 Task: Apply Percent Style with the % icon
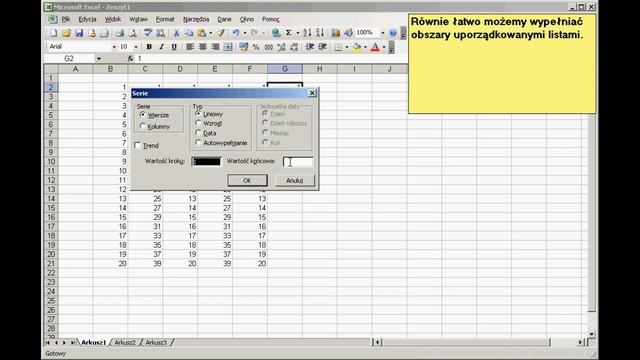256,47
